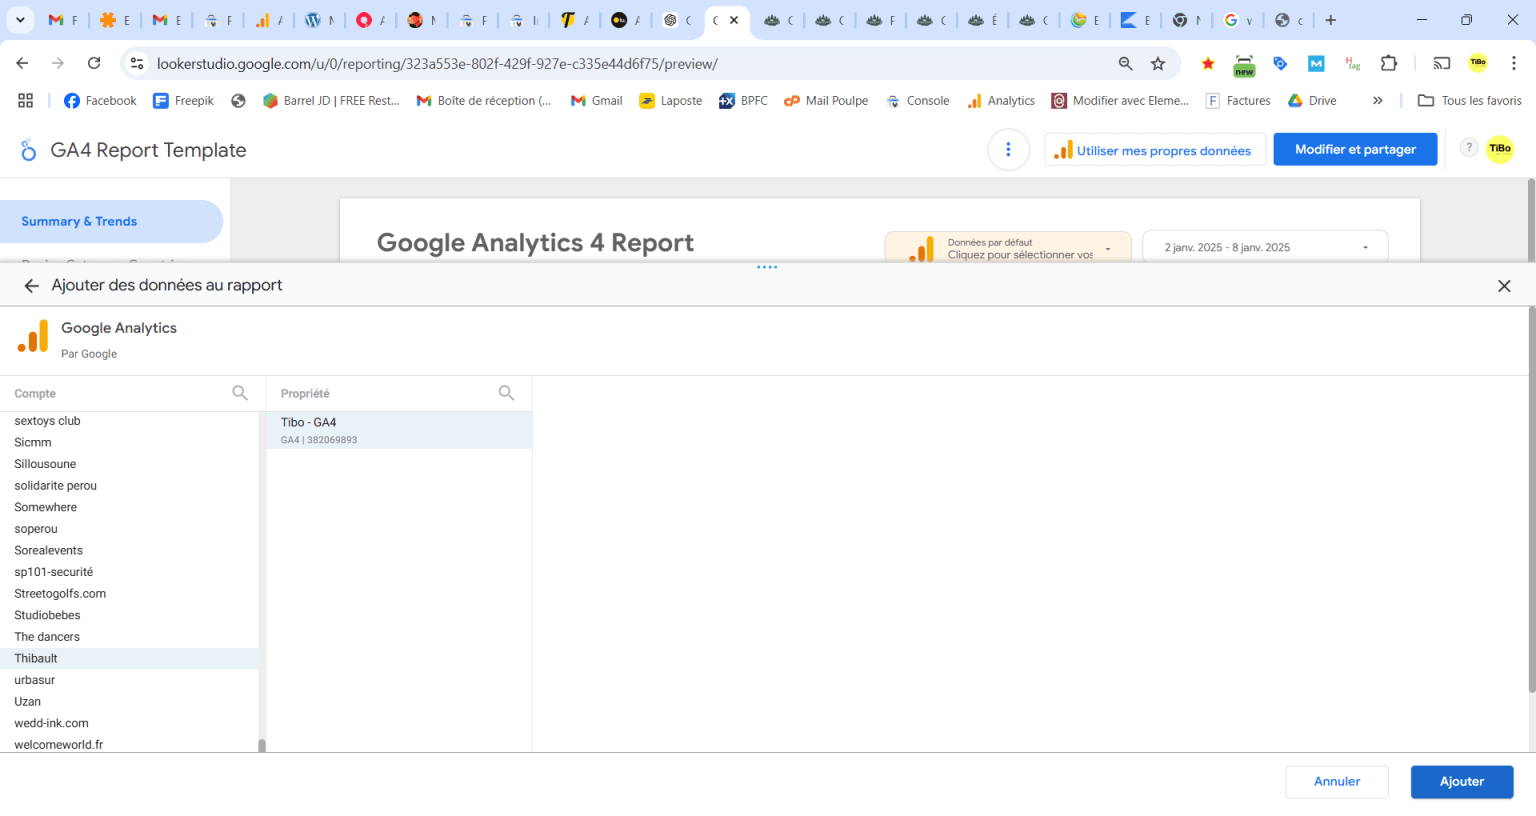The height and width of the screenshot is (816, 1536).
Task: Click the back arrow beside Ajouter des données
Action: pyautogui.click(x=31, y=286)
